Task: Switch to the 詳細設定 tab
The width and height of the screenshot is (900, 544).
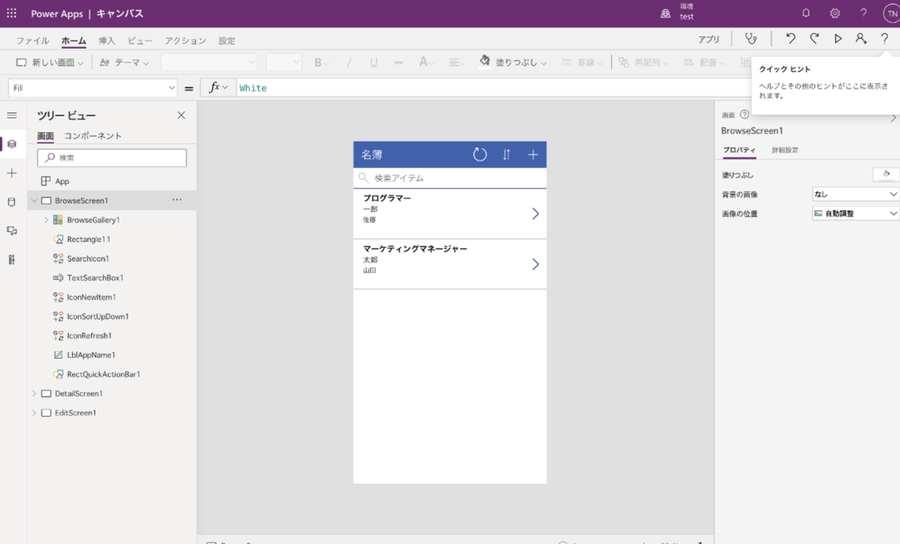Action: [785, 150]
